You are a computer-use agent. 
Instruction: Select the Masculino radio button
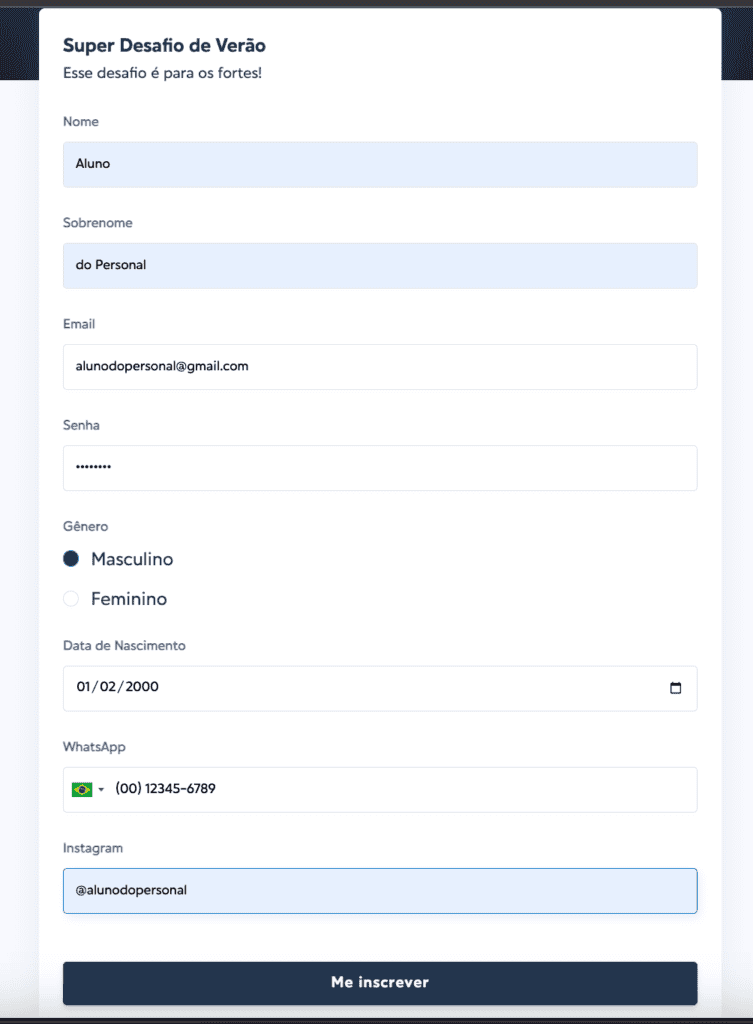pos(71,558)
